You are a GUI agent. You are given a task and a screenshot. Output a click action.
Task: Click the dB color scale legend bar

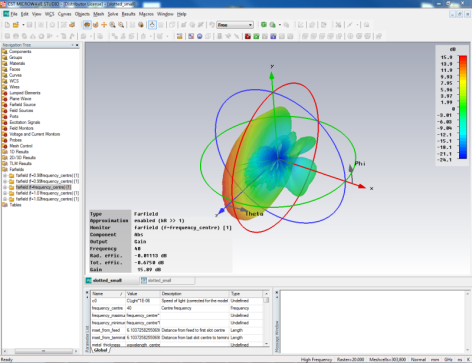coord(463,107)
